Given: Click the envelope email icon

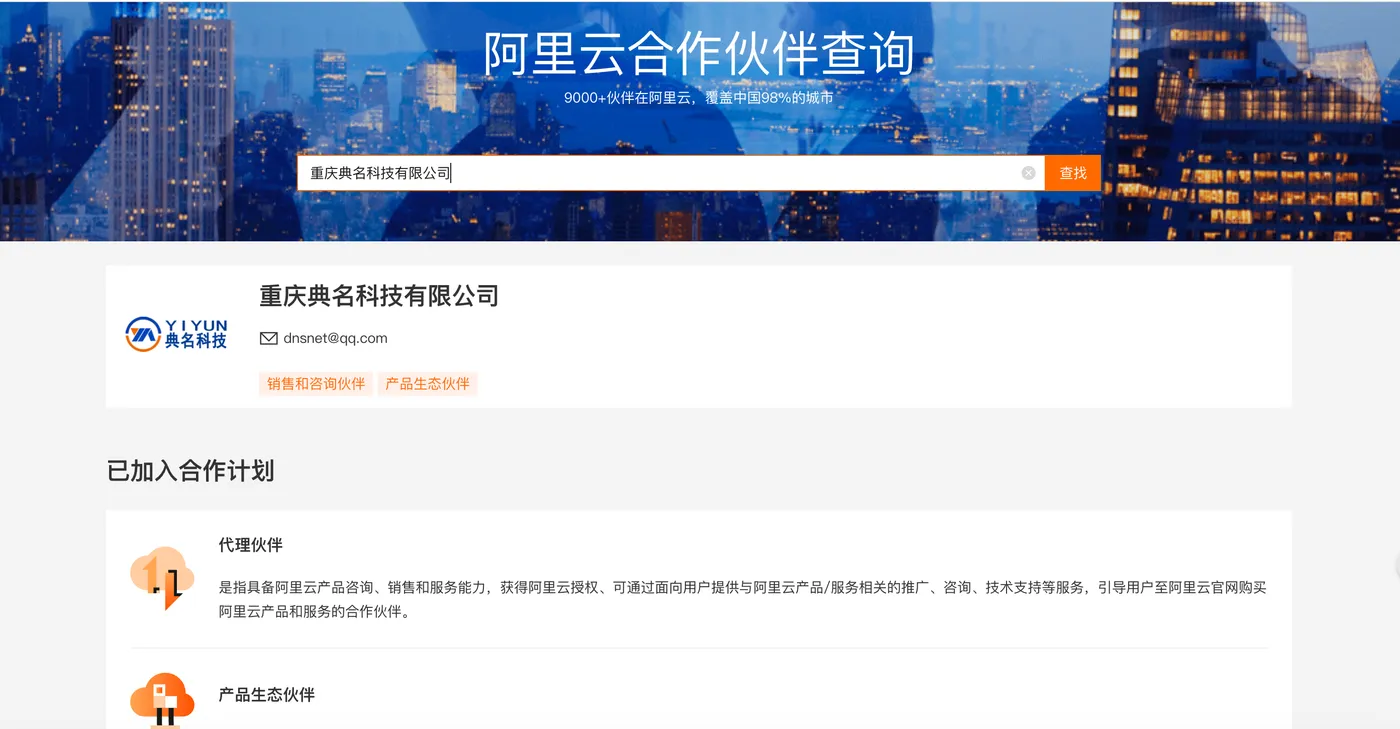Looking at the screenshot, I should [268, 338].
